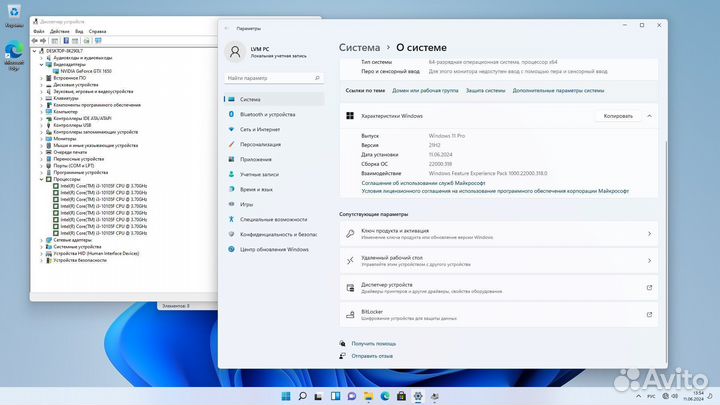Image resolution: width=720 pixels, height=405 pixels.
Task: Select Порты (COM и LPT) category
Action: coord(73,166)
